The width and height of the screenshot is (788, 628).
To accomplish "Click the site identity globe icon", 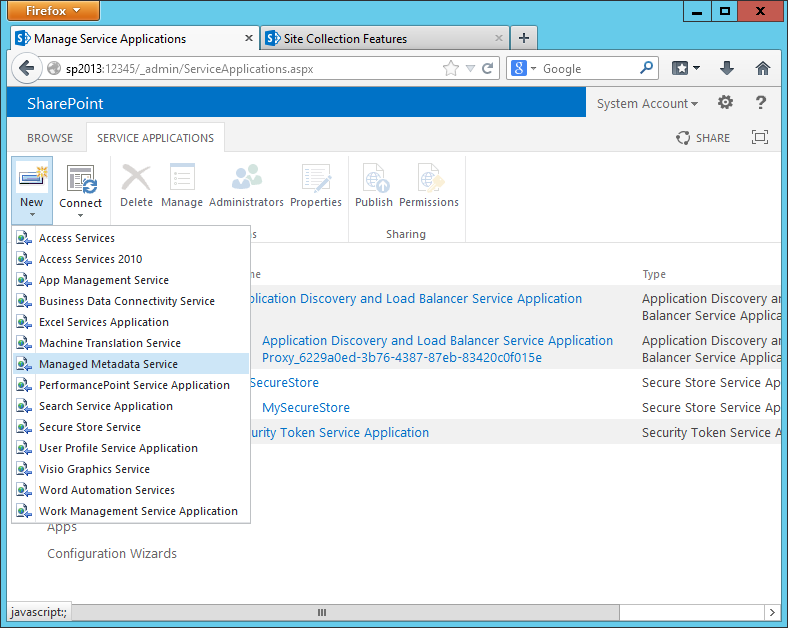I will 54,68.
